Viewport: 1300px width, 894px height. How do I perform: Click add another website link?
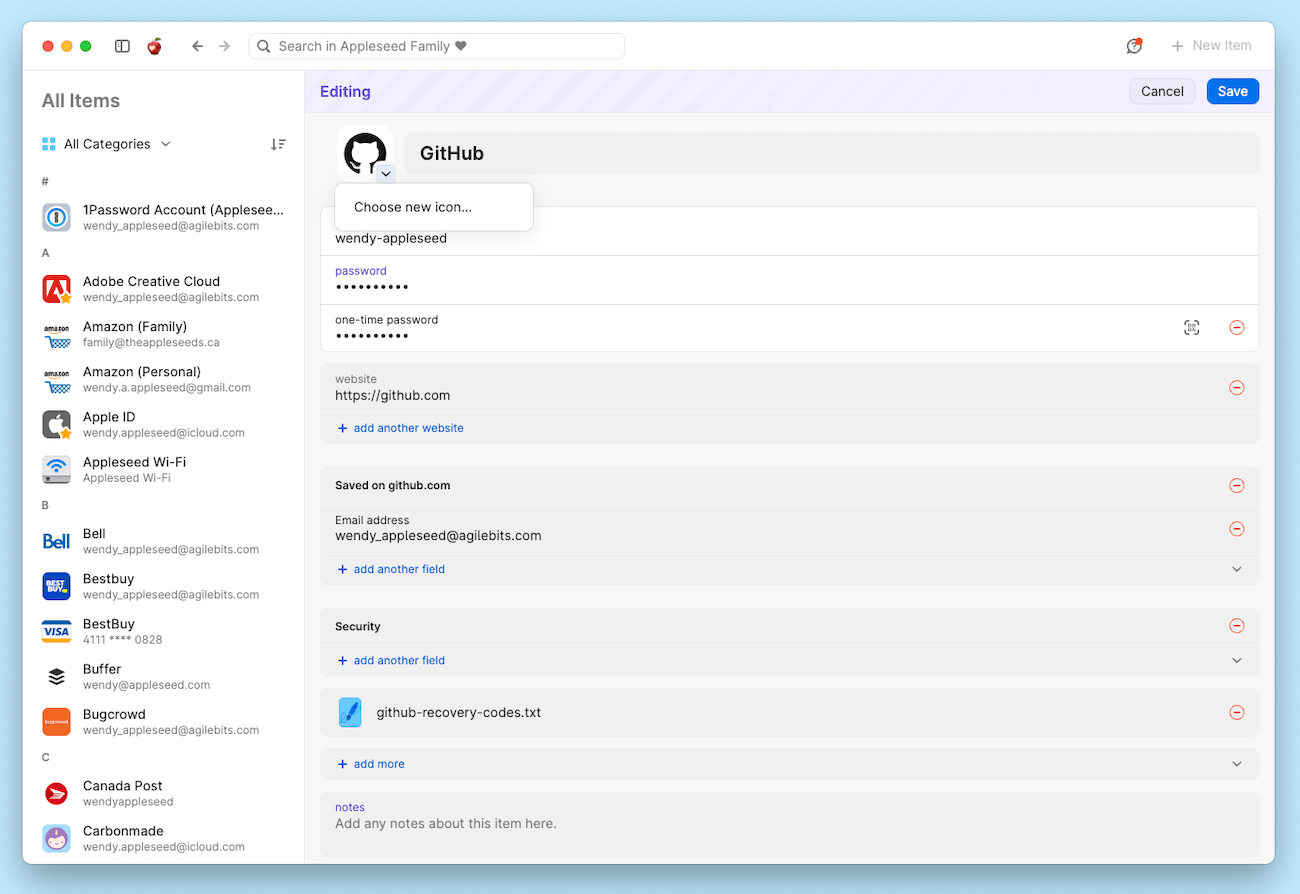point(400,428)
